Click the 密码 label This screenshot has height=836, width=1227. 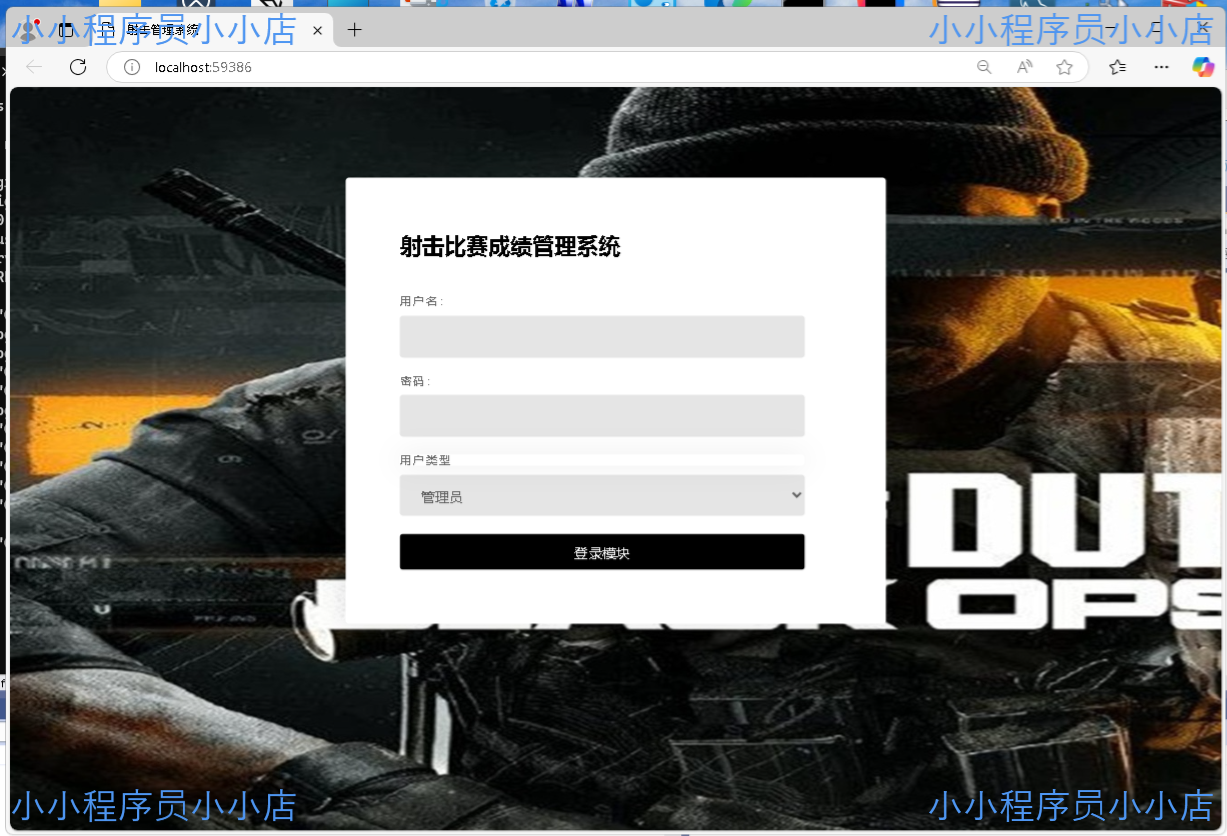(415, 381)
